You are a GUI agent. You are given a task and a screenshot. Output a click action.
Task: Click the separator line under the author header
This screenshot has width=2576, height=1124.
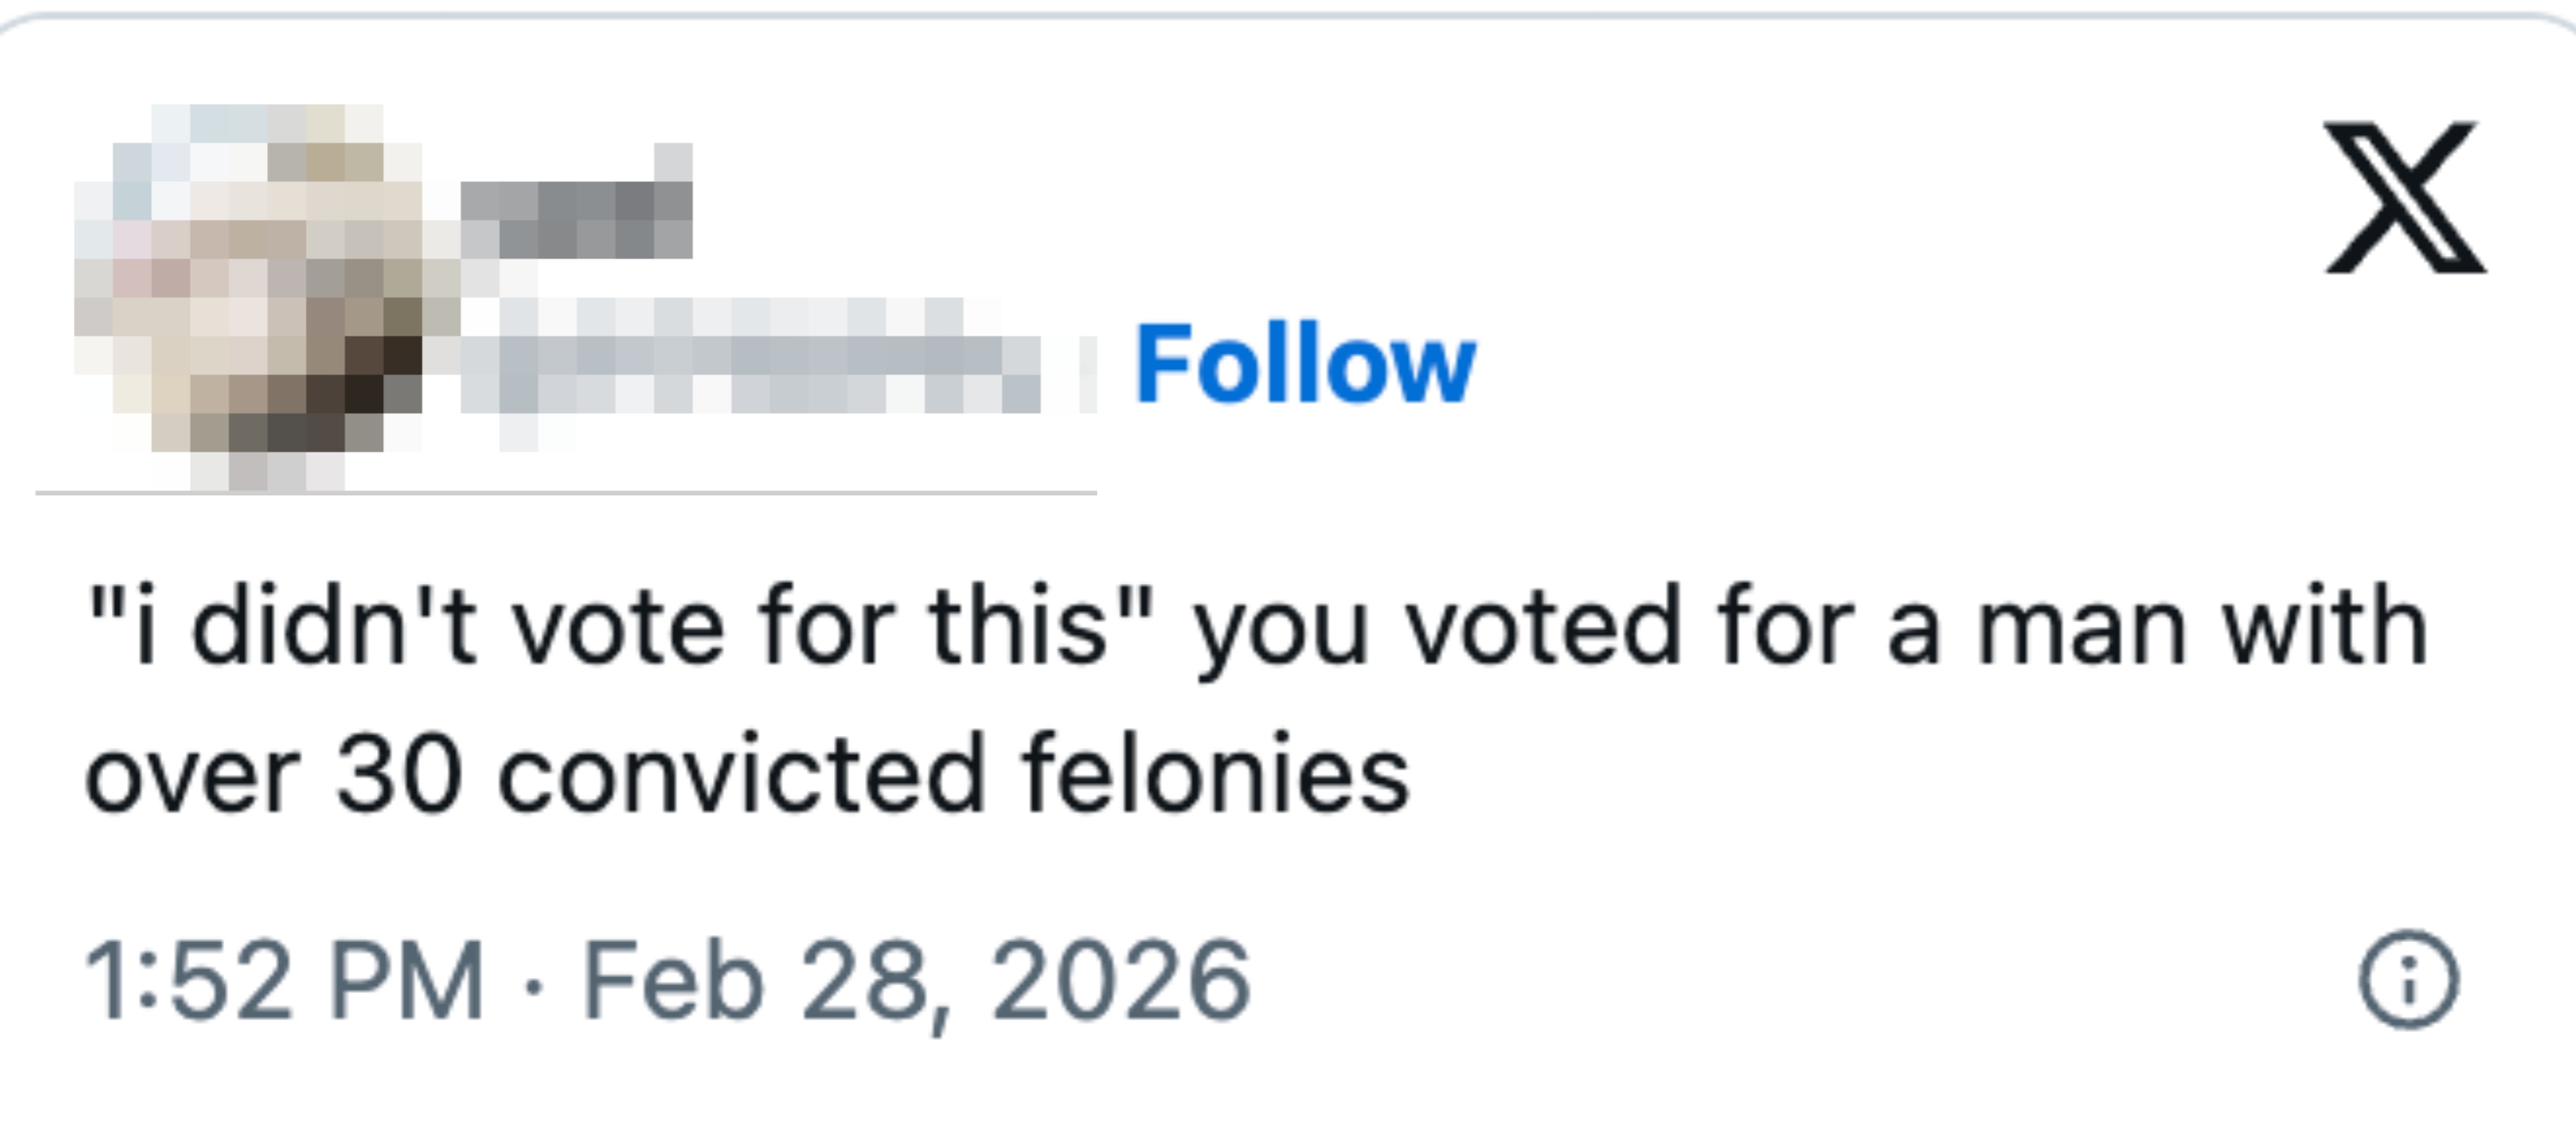point(566,492)
